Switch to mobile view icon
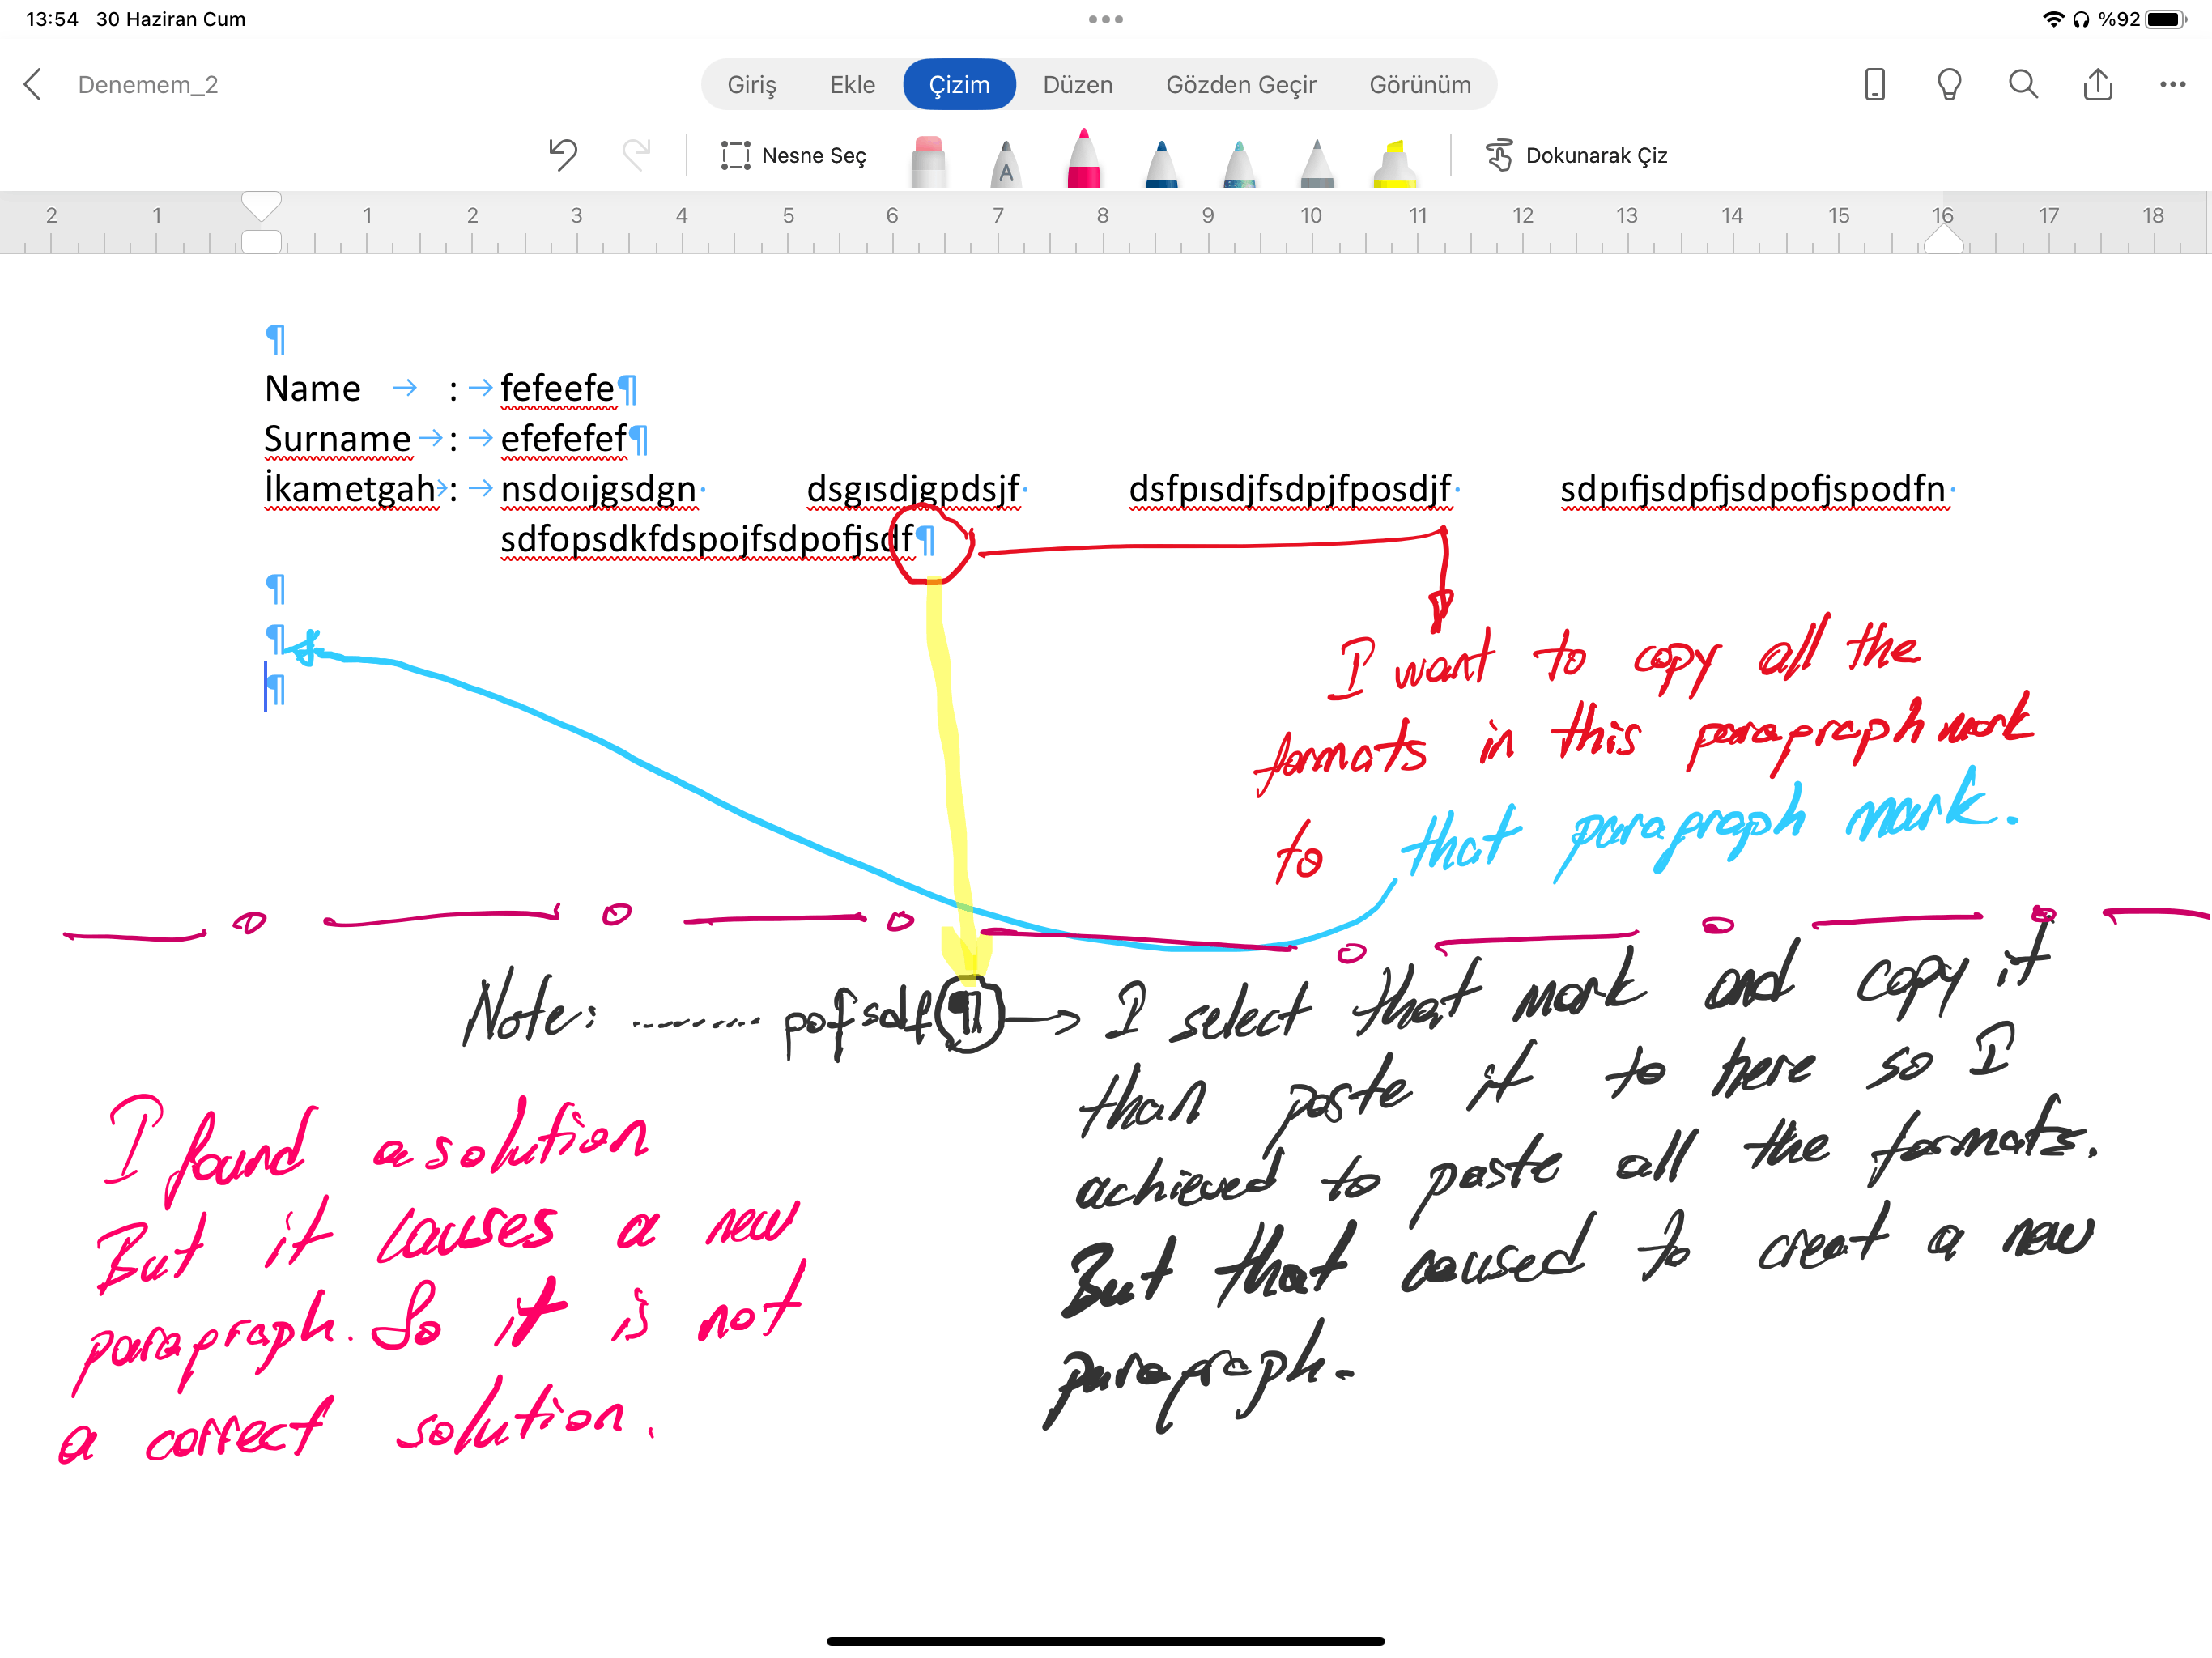Image resolution: width=2212 pixels, height=1658 pixels. tap(1875, 84)
